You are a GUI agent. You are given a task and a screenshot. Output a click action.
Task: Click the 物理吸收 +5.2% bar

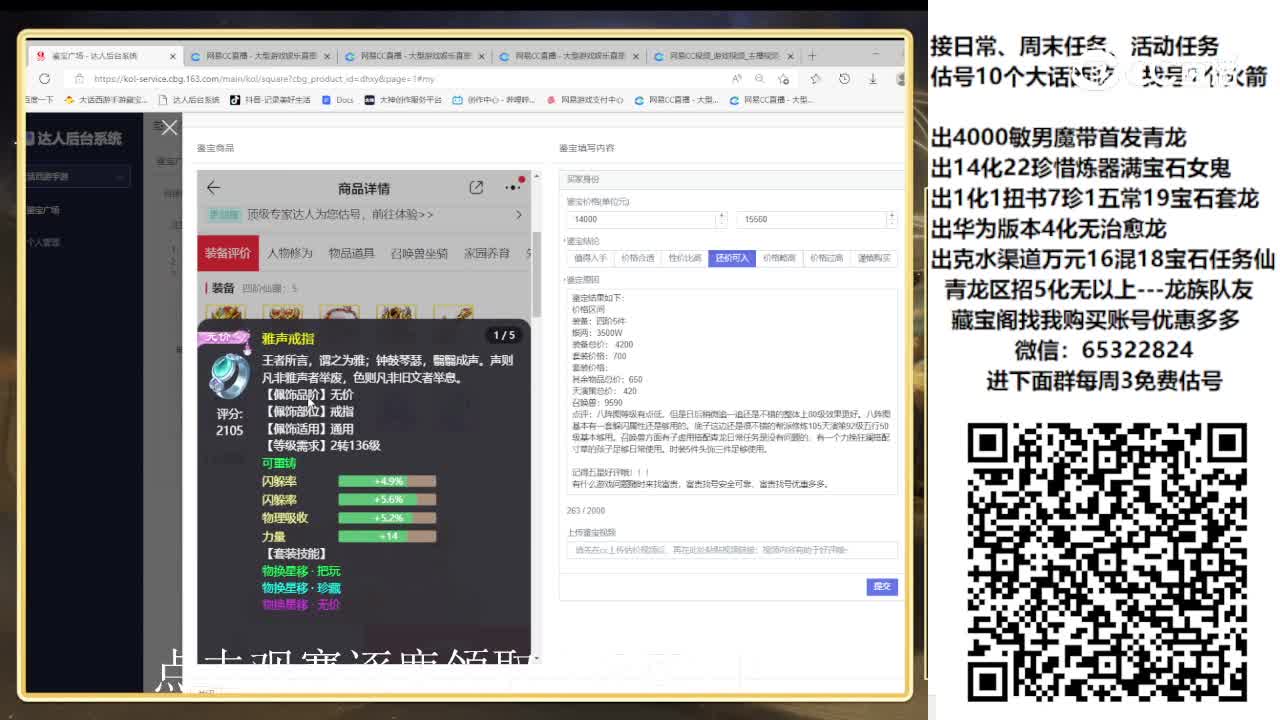click(x=387, y=518)
